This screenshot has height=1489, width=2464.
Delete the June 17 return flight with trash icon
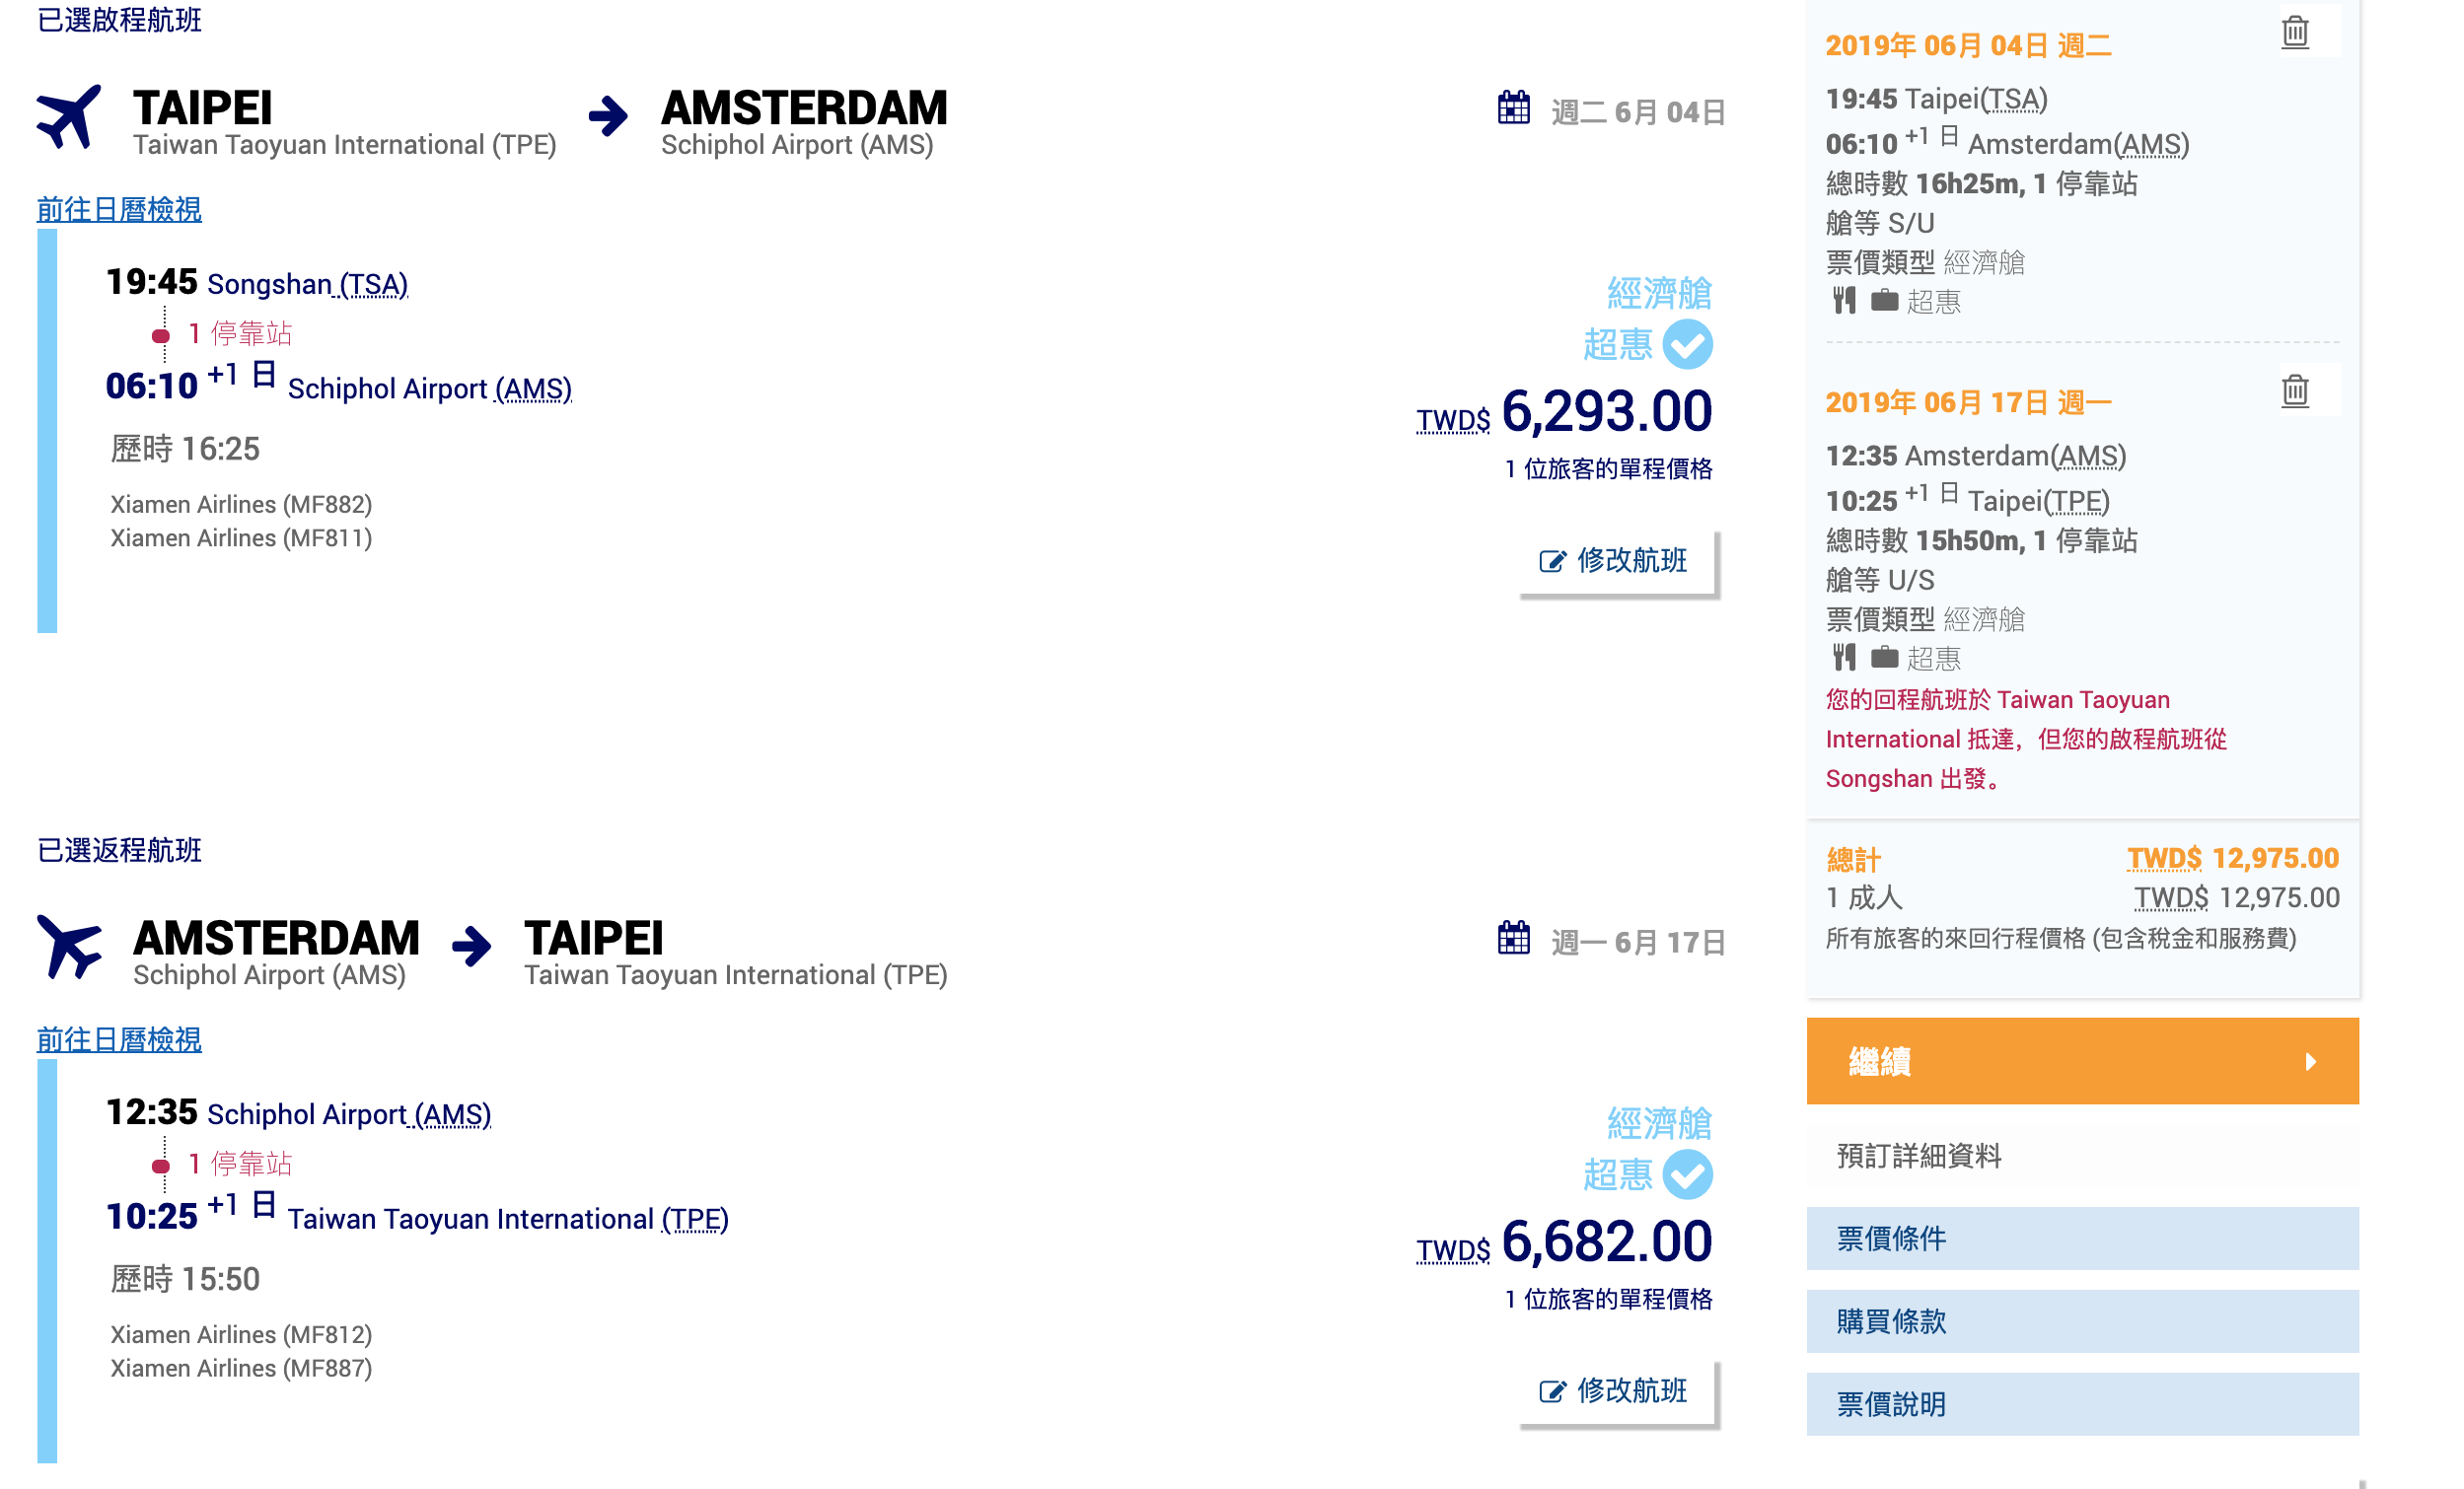point(2295,390)
